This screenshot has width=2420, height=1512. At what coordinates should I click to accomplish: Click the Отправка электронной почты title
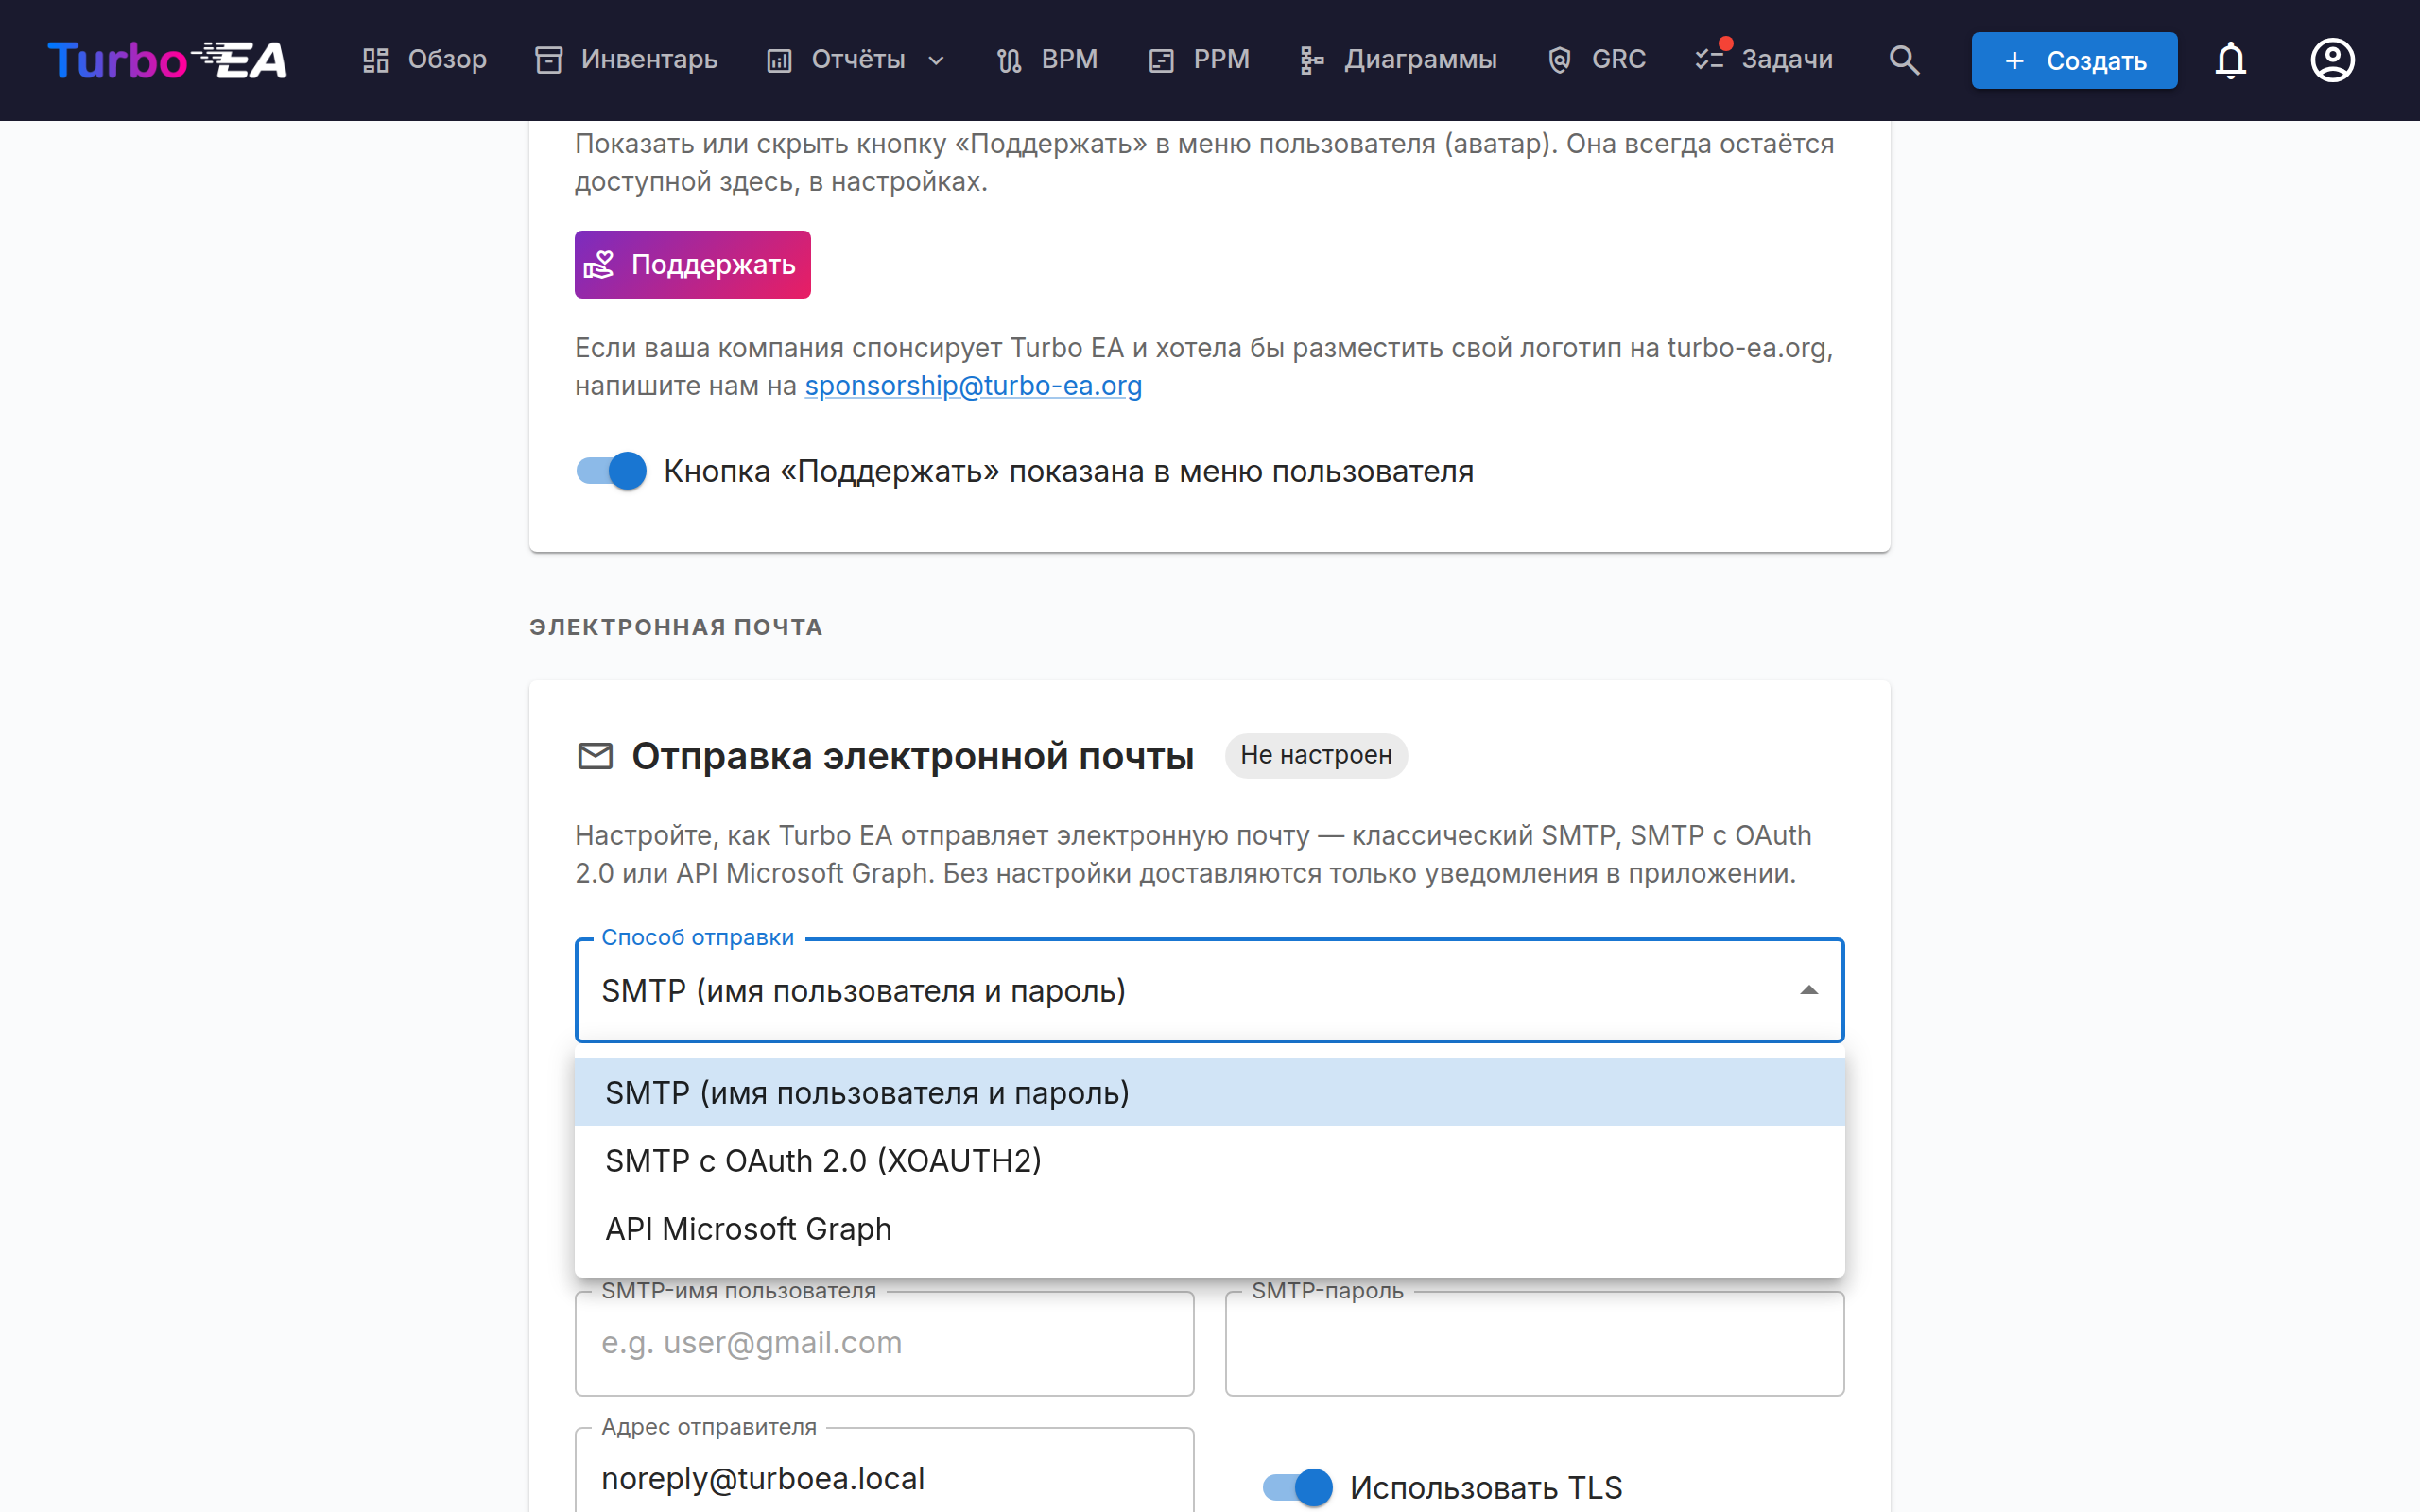pos(912,756)
